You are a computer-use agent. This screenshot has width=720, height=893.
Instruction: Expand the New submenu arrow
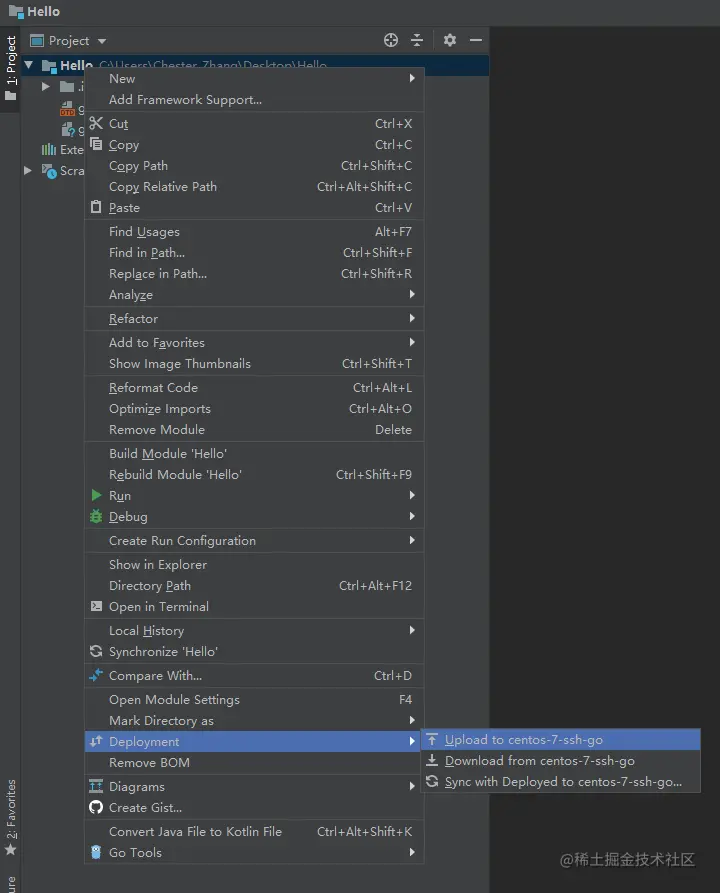point(412,78)
